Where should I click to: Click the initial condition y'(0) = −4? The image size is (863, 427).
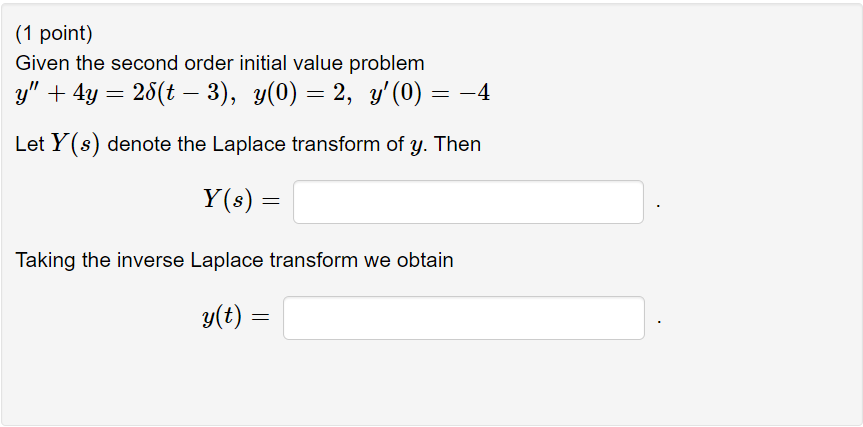pos(429,94)
